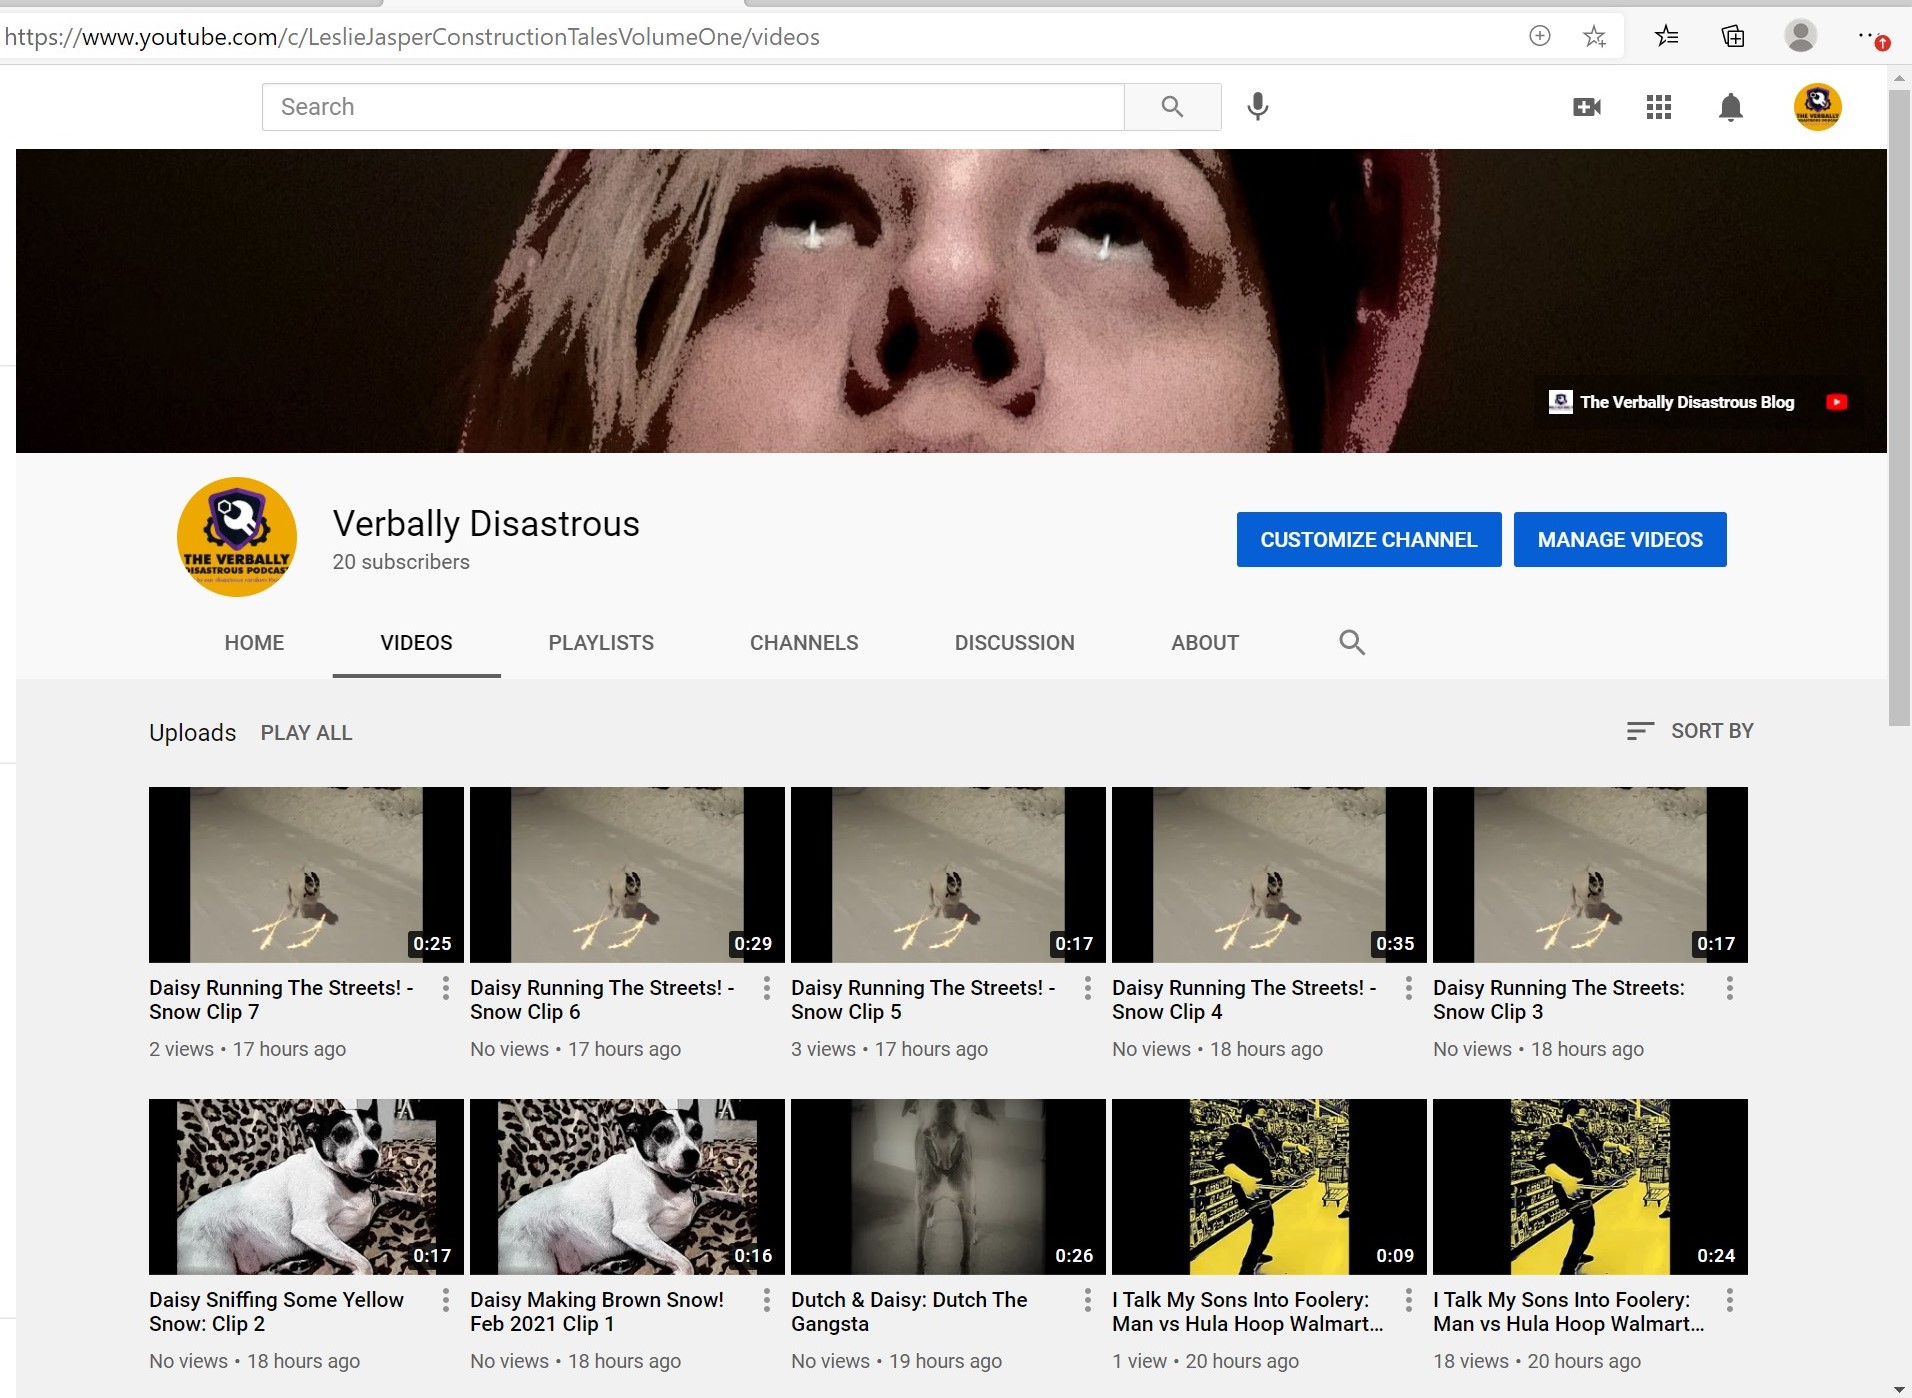Switch to the Playlists tab
Screen dimensions: 1912x1398
click(600, 643)
